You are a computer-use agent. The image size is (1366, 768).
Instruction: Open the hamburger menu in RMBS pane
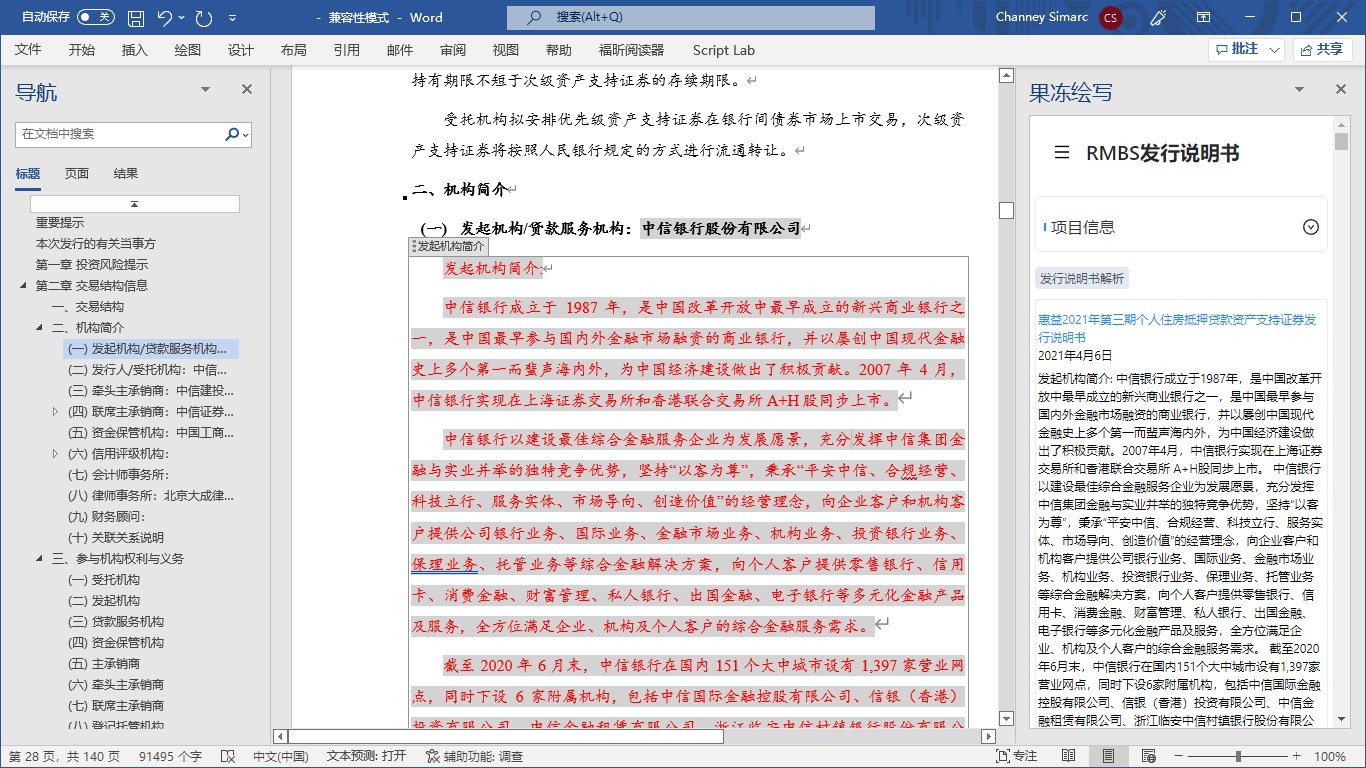[1062, 153]
